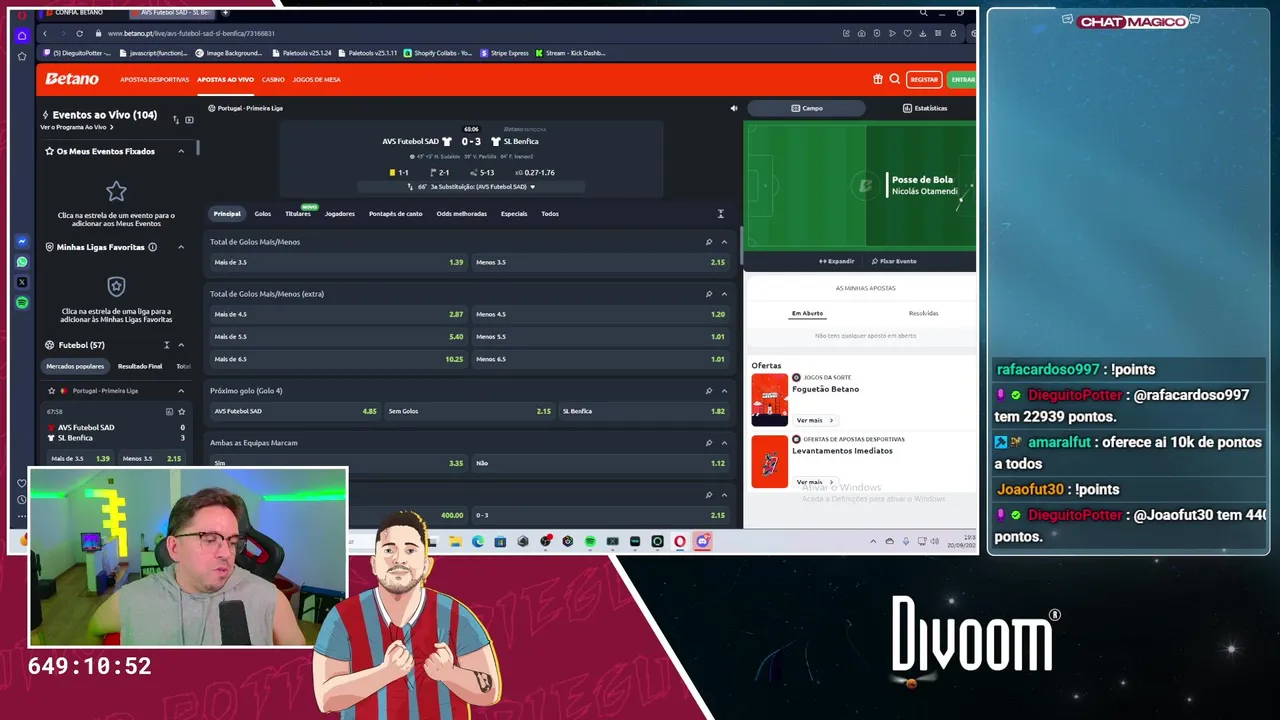The image size is (1280, 720).
Task: Open Opera sidebar X (Twitter) icon
Action: pyautogui.click(x=22, y=282)
